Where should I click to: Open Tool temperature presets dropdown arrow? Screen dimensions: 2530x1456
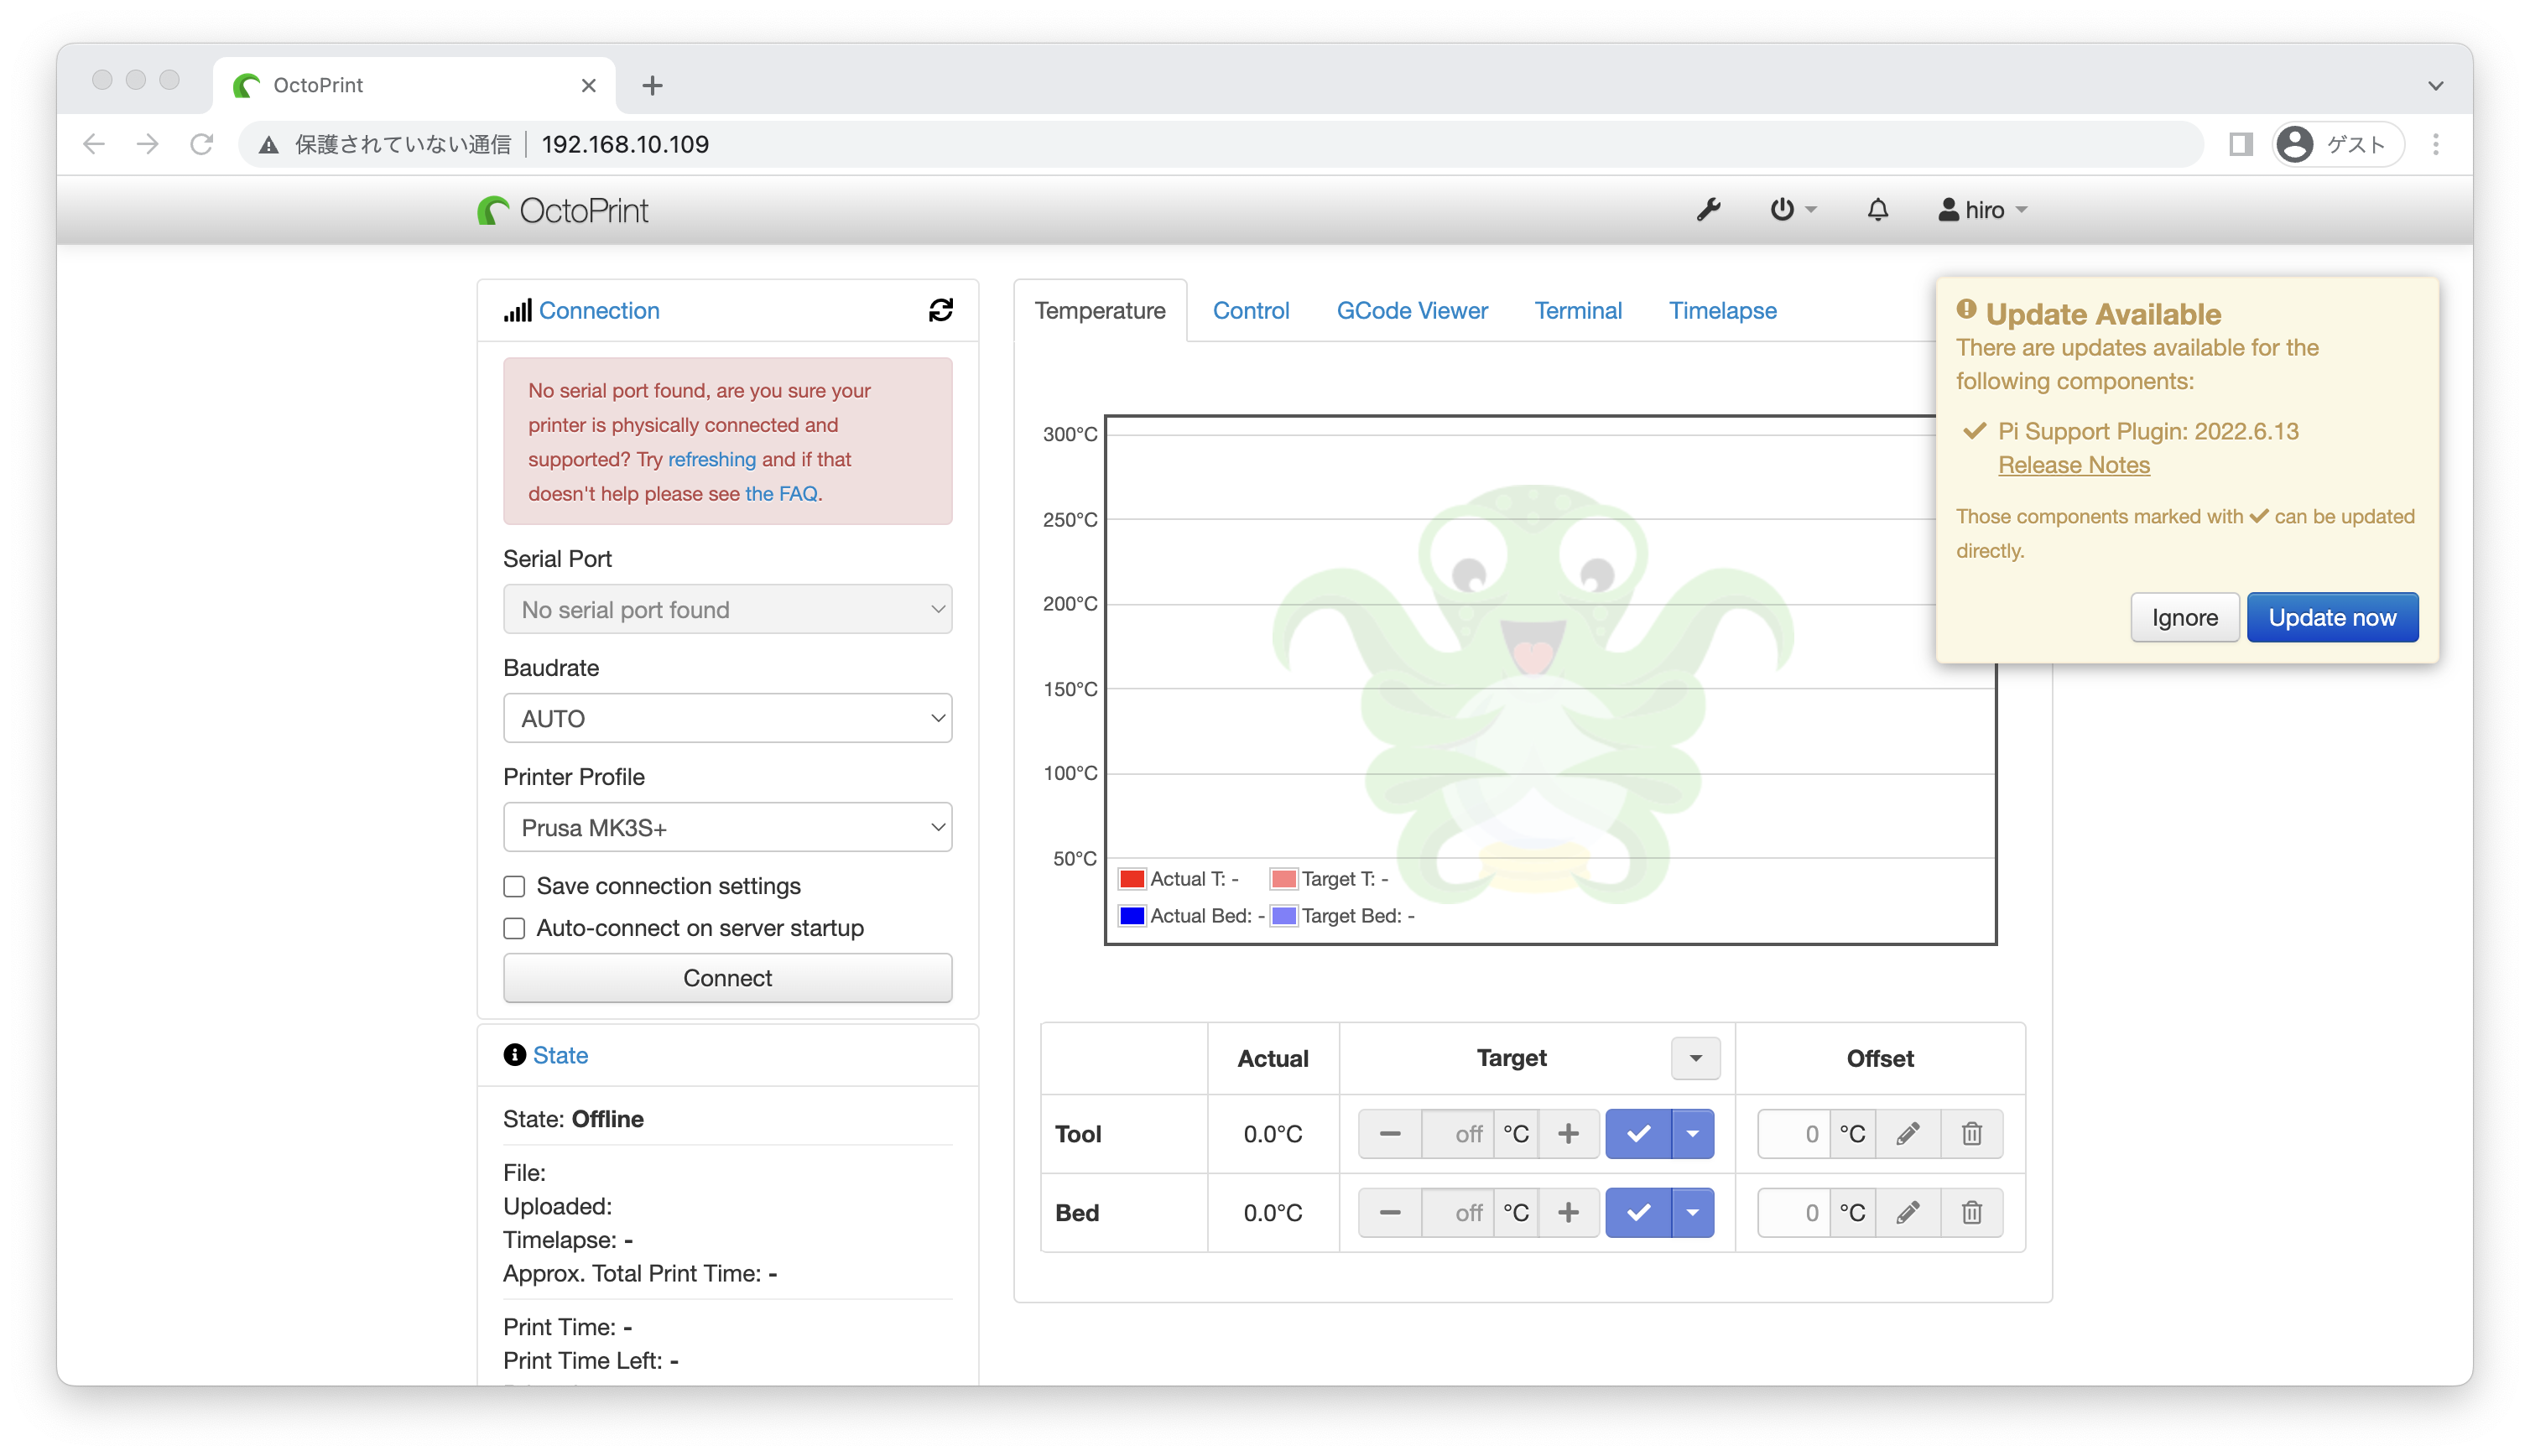point(1692,1134)
